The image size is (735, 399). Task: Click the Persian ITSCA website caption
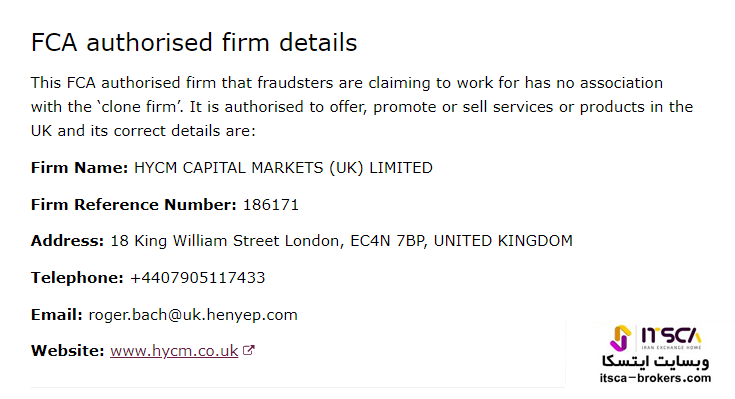click(x=655, y=361)
